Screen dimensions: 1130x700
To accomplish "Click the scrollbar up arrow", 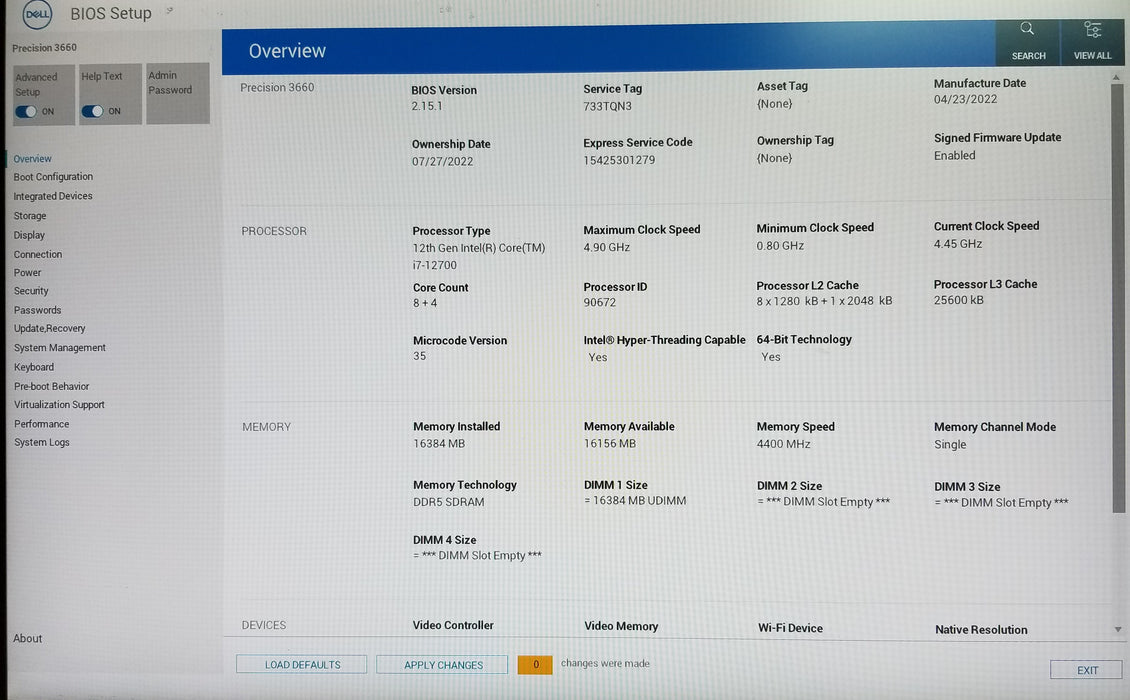I will 1116,77.
